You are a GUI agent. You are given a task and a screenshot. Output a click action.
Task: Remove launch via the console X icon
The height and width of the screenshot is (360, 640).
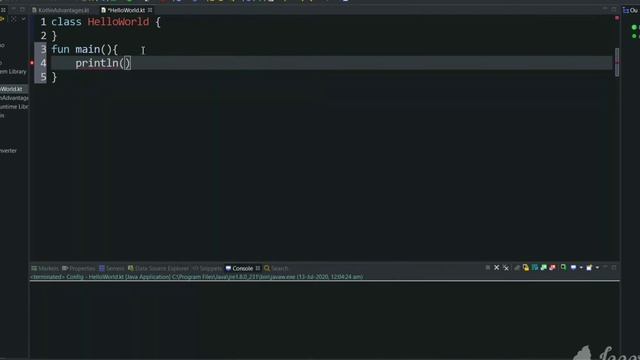pos(497,268)
